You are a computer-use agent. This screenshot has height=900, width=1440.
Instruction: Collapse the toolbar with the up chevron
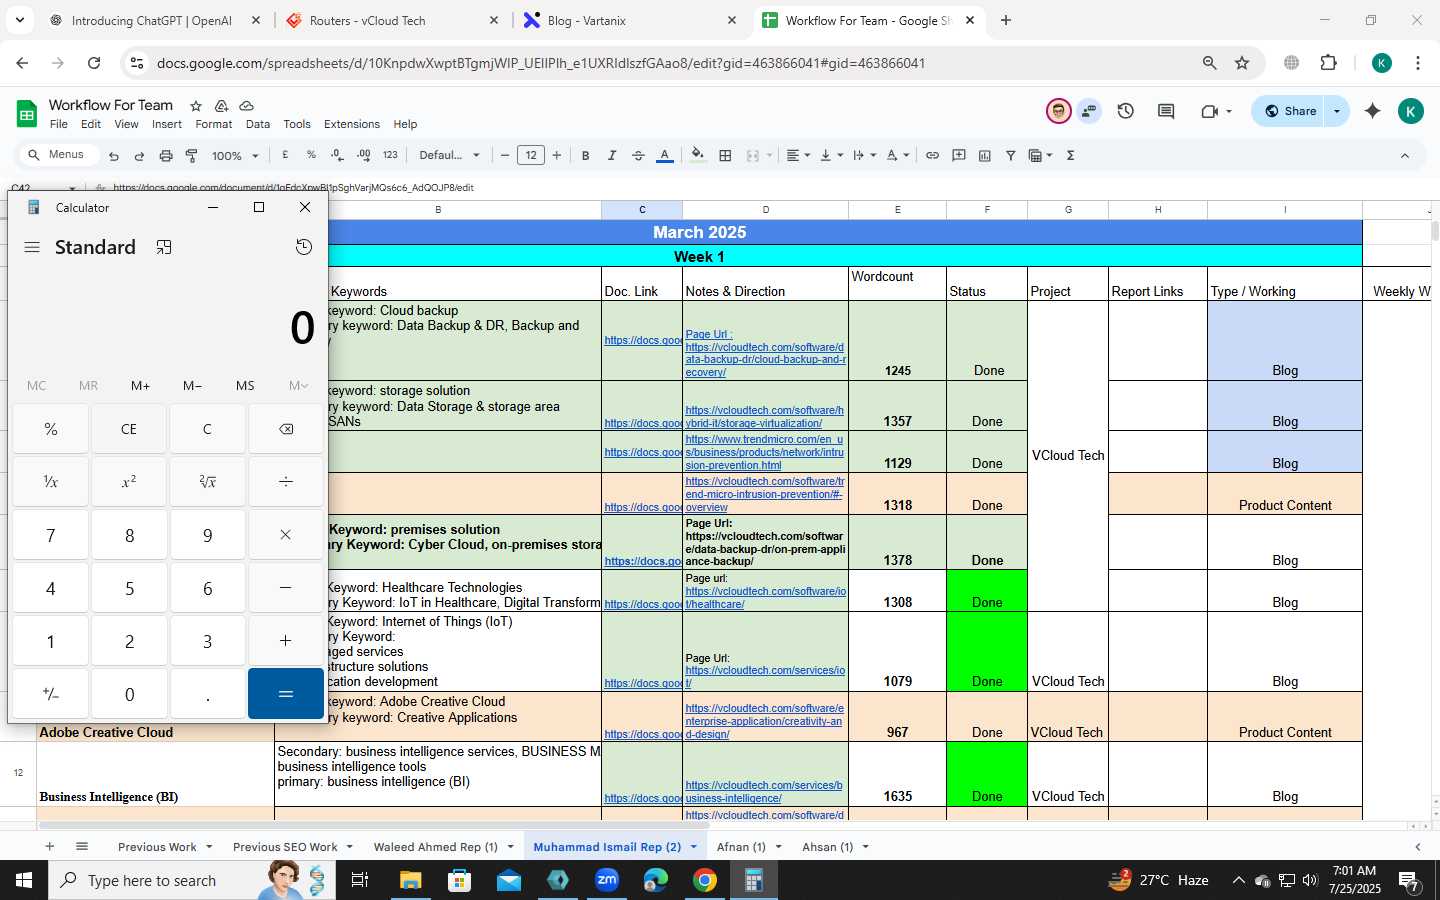pos(1404,155)
